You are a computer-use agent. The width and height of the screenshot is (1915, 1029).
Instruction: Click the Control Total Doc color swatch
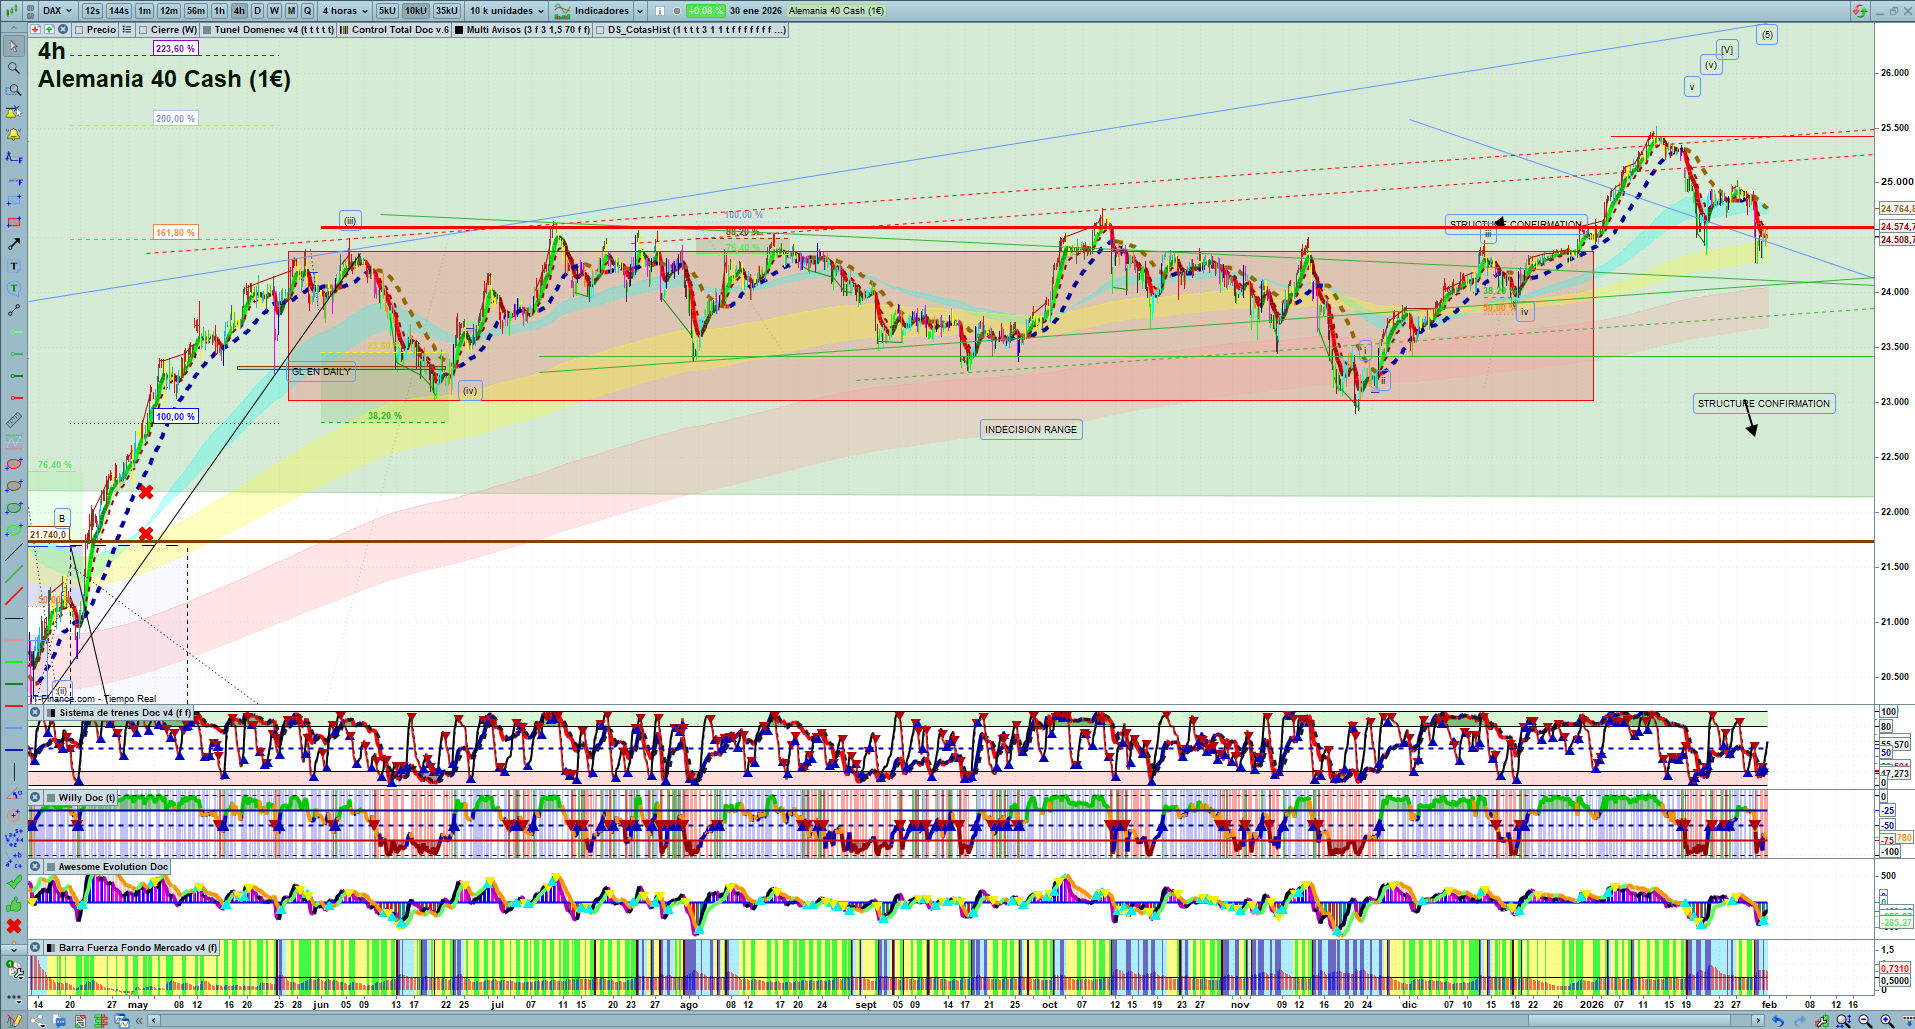[344, 30]
